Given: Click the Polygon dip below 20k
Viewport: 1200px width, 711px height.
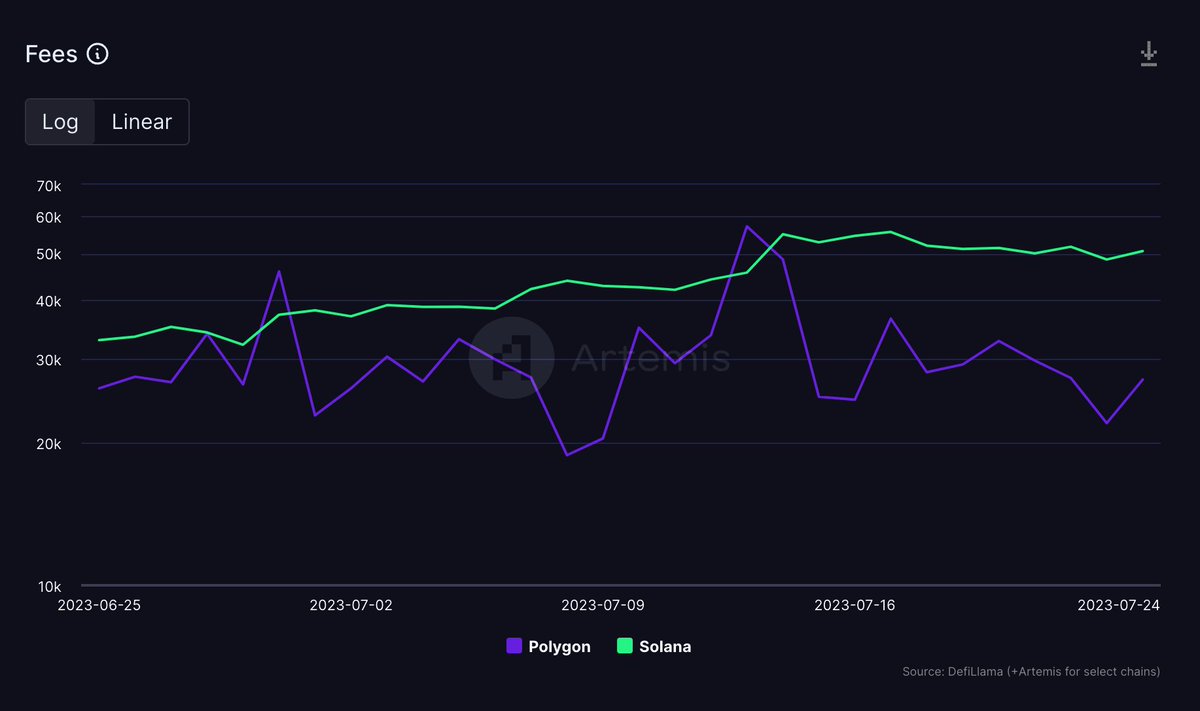Looking at the screenshot, I should [565, 455].
